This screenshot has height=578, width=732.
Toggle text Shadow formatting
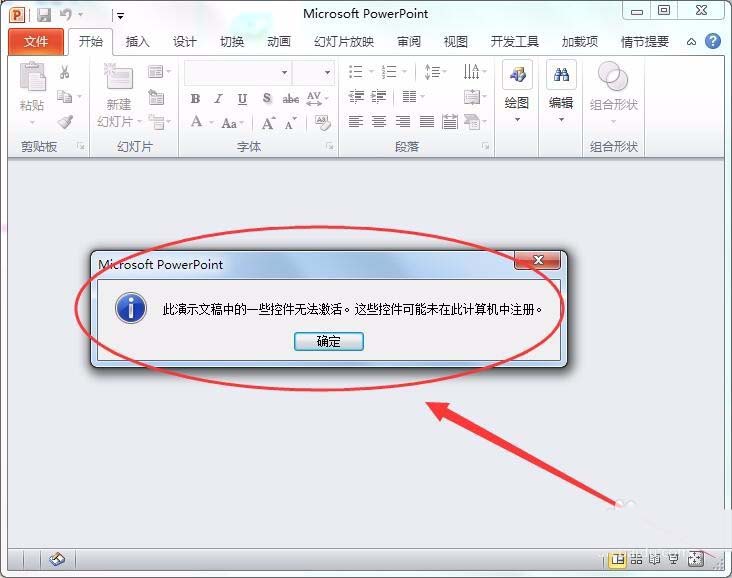coord(267,99)
